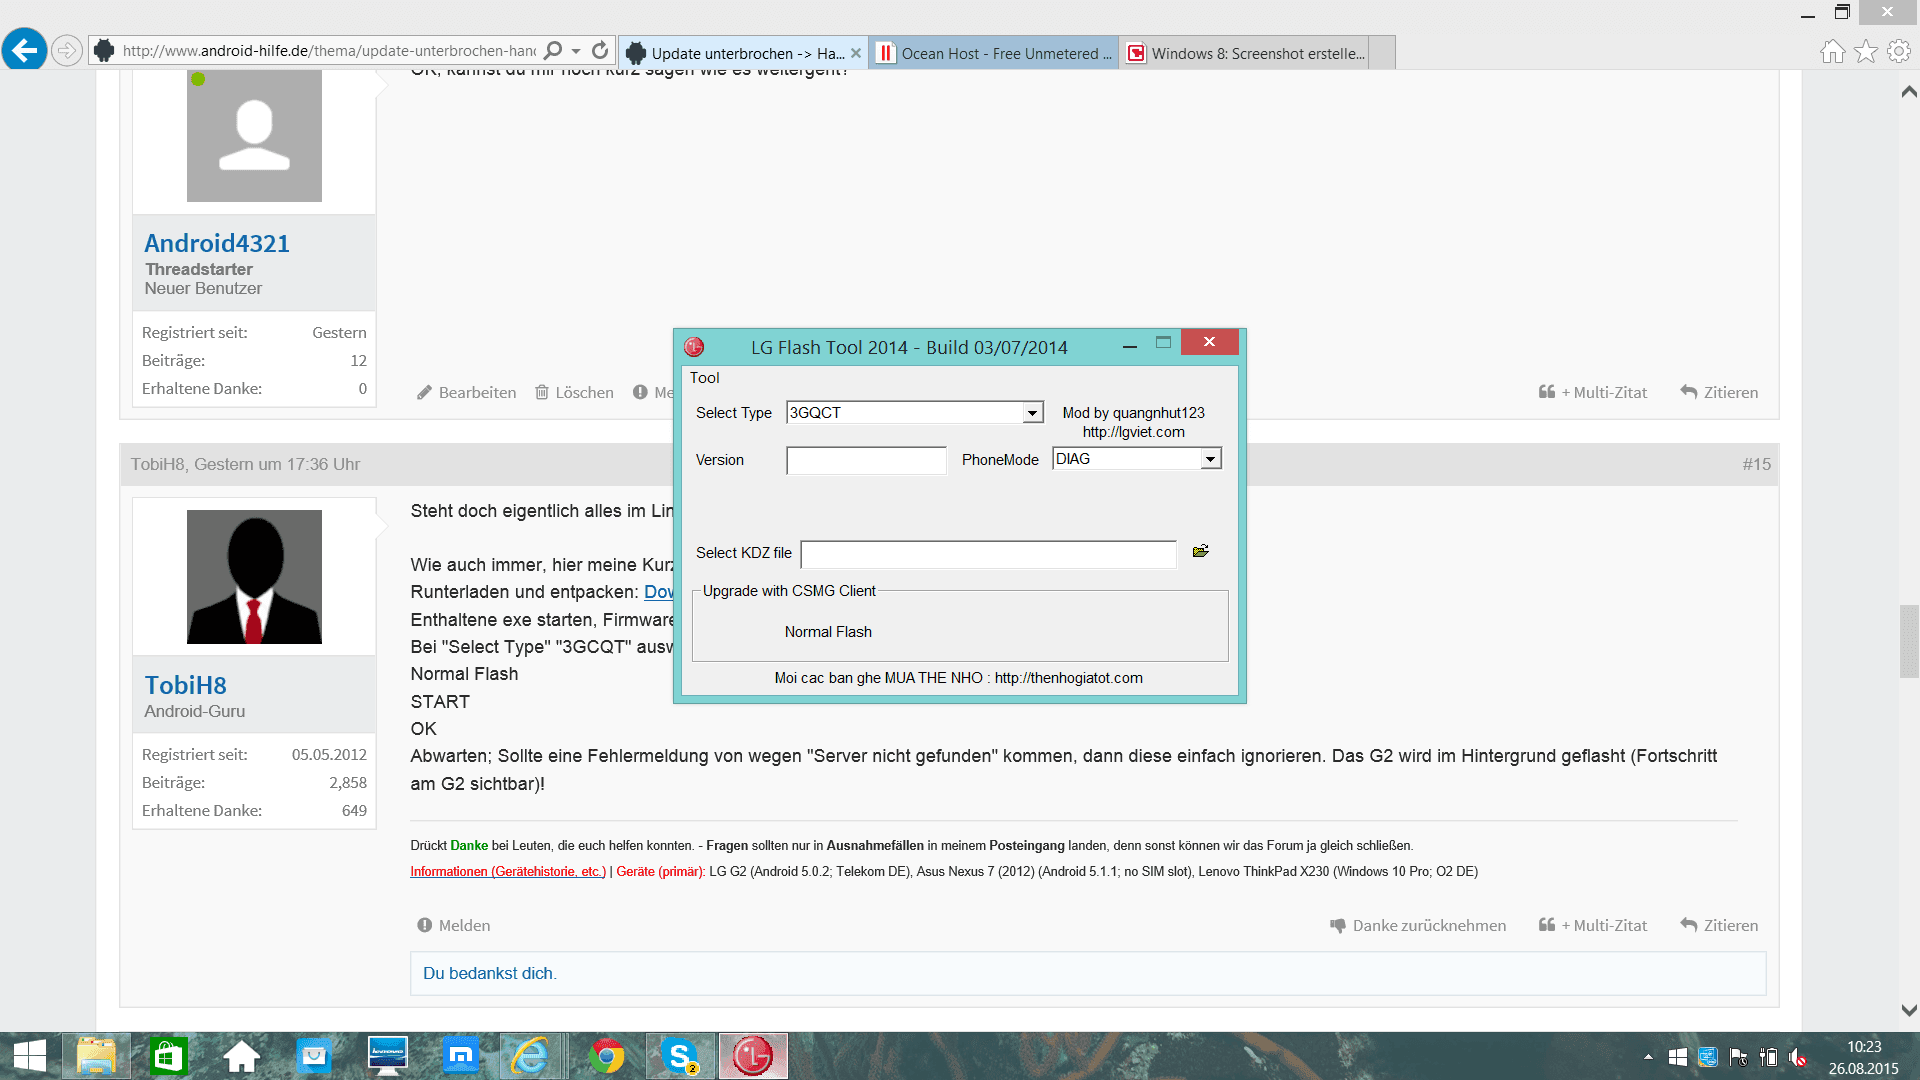Image resolution: width=1920 pixels, height=1080 pixels.
Task: Click Android4321's grey avatar placeholder
Action: tap(254, 135)
